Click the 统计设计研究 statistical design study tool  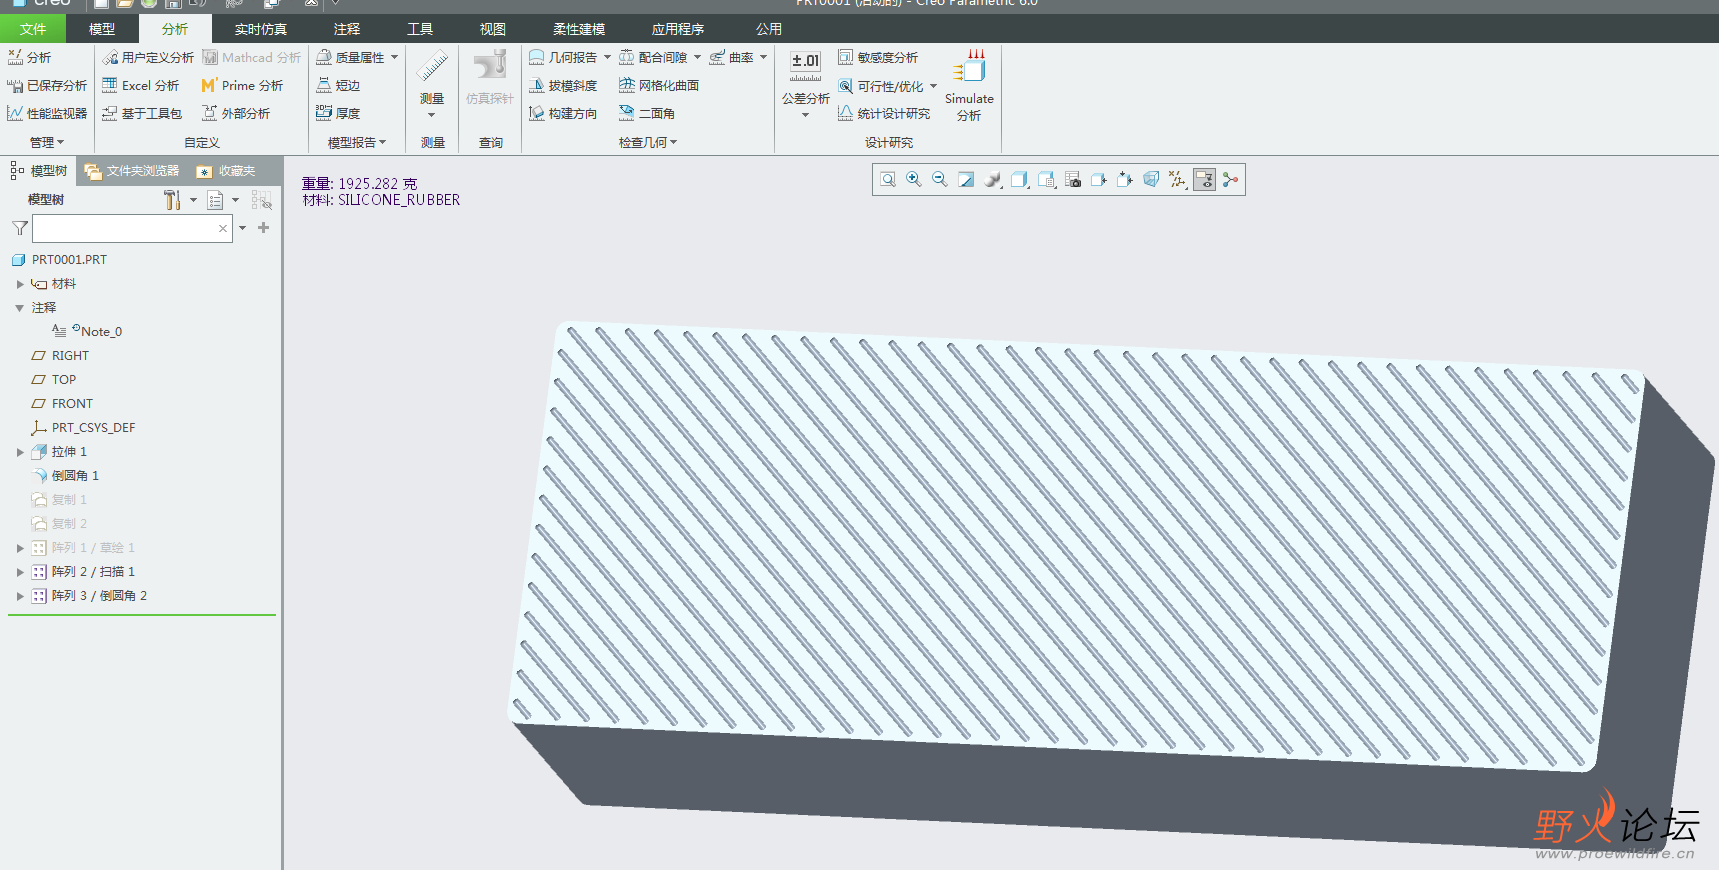click(x=884, y=114)
